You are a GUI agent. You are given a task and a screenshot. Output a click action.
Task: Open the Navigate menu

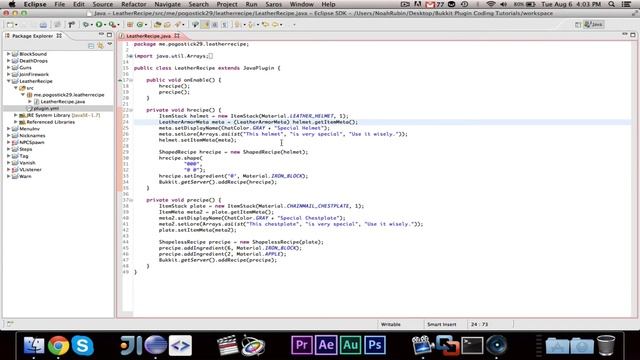pyautogui.click(x=167, y=4)
